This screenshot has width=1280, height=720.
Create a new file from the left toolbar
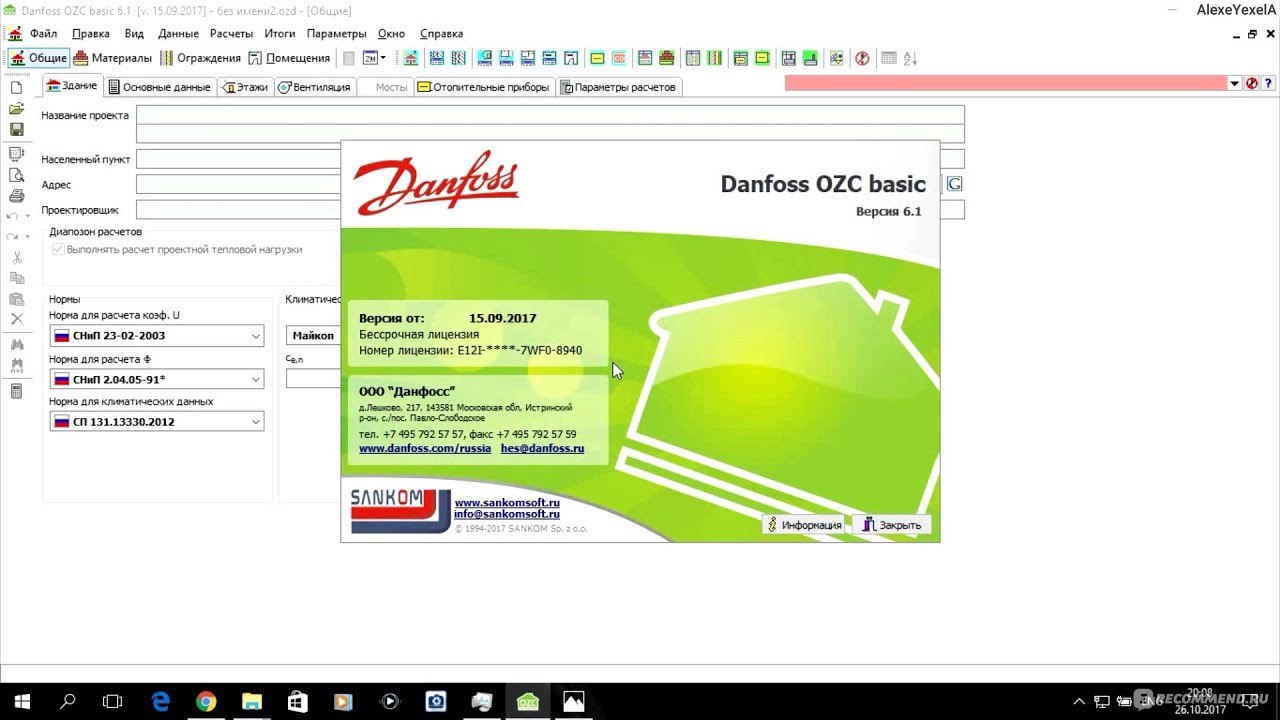point(16,87)
